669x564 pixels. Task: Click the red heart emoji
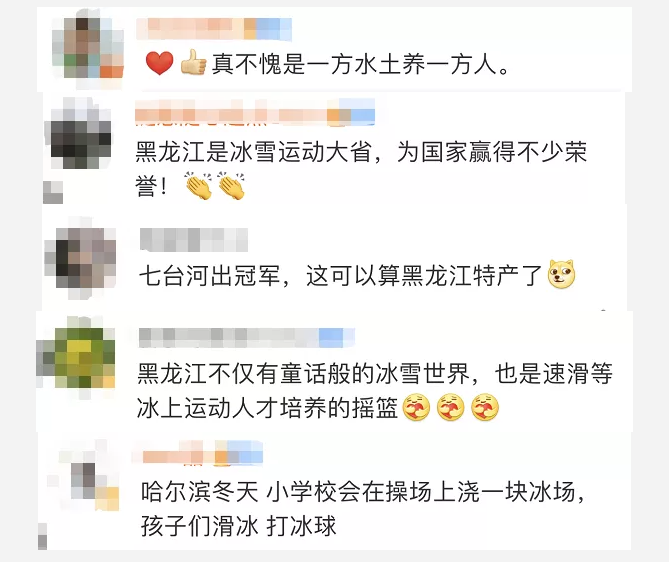click(x=159, y=63)
